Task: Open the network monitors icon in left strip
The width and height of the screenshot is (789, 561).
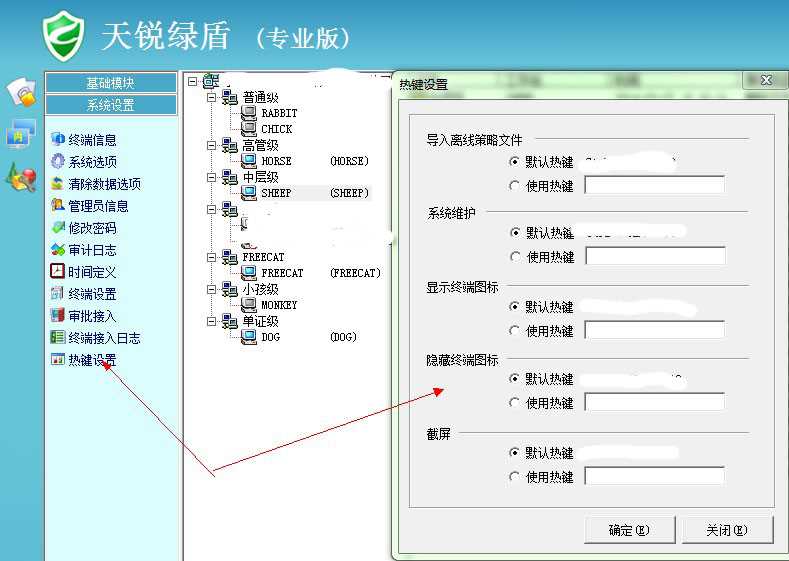Action: [x=21, y=134]
